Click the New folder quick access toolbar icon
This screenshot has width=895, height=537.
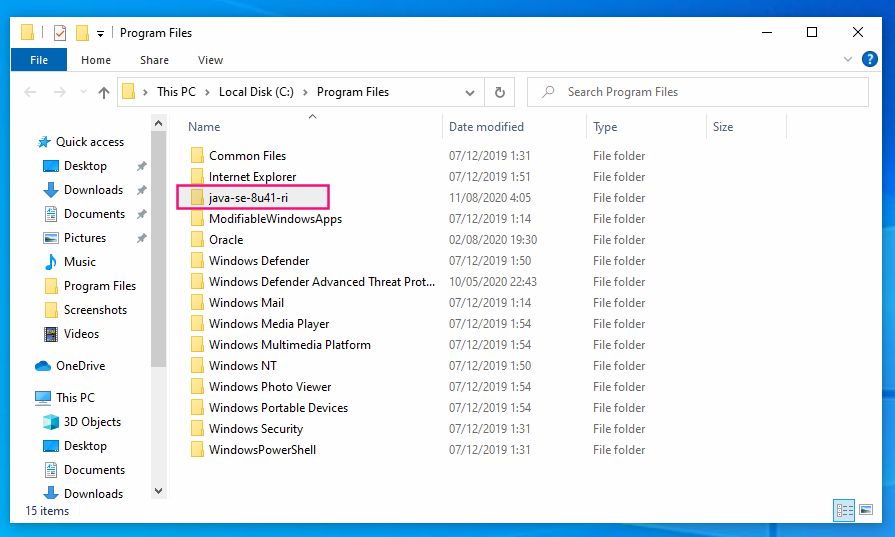82,33
